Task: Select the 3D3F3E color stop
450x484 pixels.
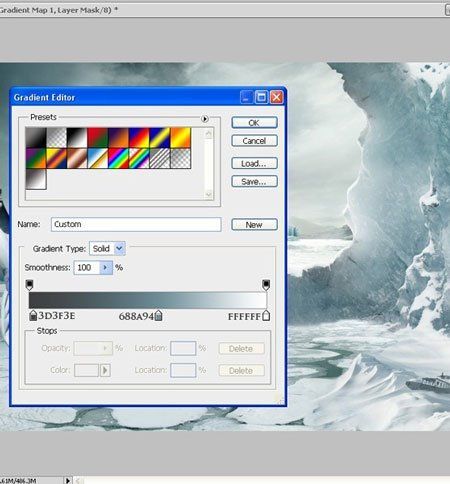Action: [33, 315]
